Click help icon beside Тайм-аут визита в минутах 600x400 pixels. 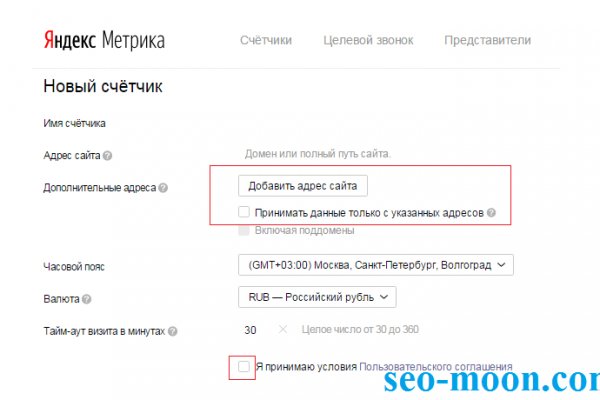pos(173,330)
